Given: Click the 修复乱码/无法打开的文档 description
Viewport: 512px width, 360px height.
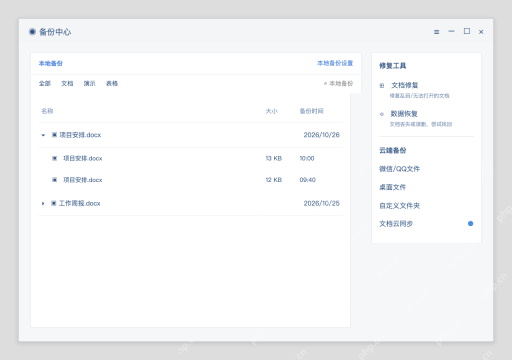Looking at the screenshot, I should (x=420, y=96).
